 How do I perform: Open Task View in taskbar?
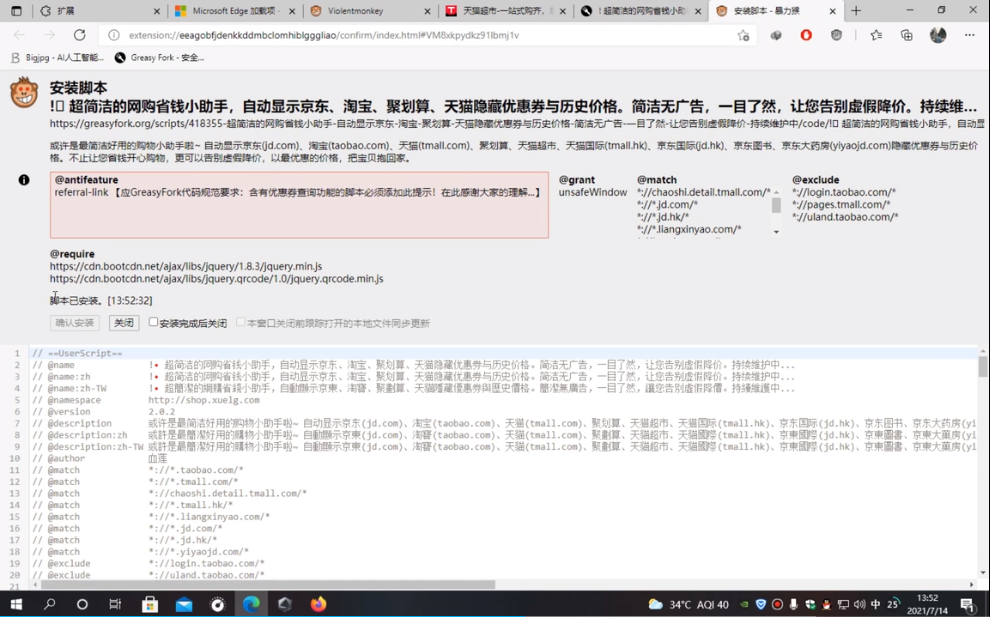(115, 604)
